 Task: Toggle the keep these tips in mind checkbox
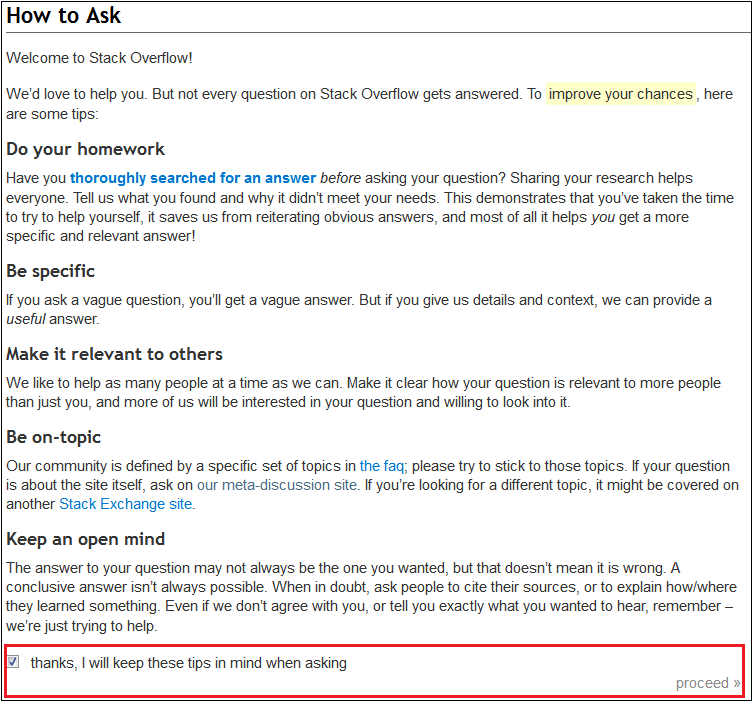point(13,662)
